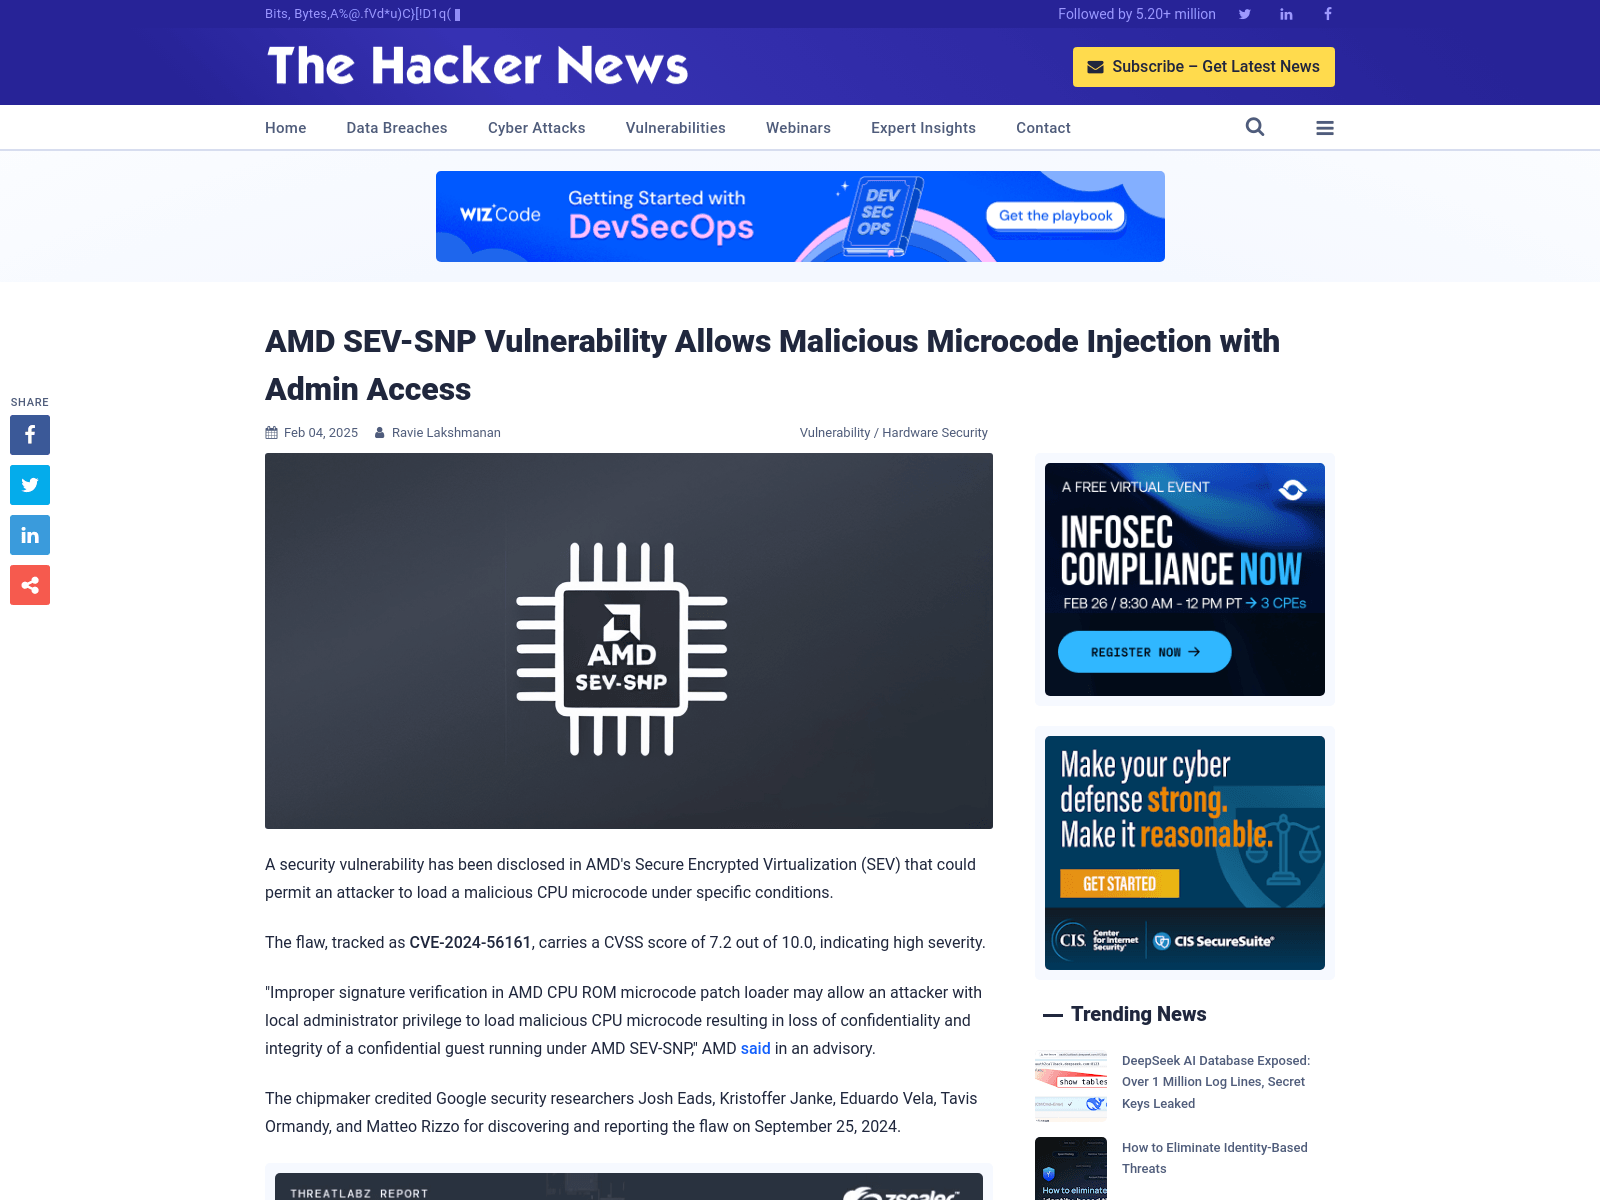Click Infosec Compliance Now ad image

(x=1185, y=579)
